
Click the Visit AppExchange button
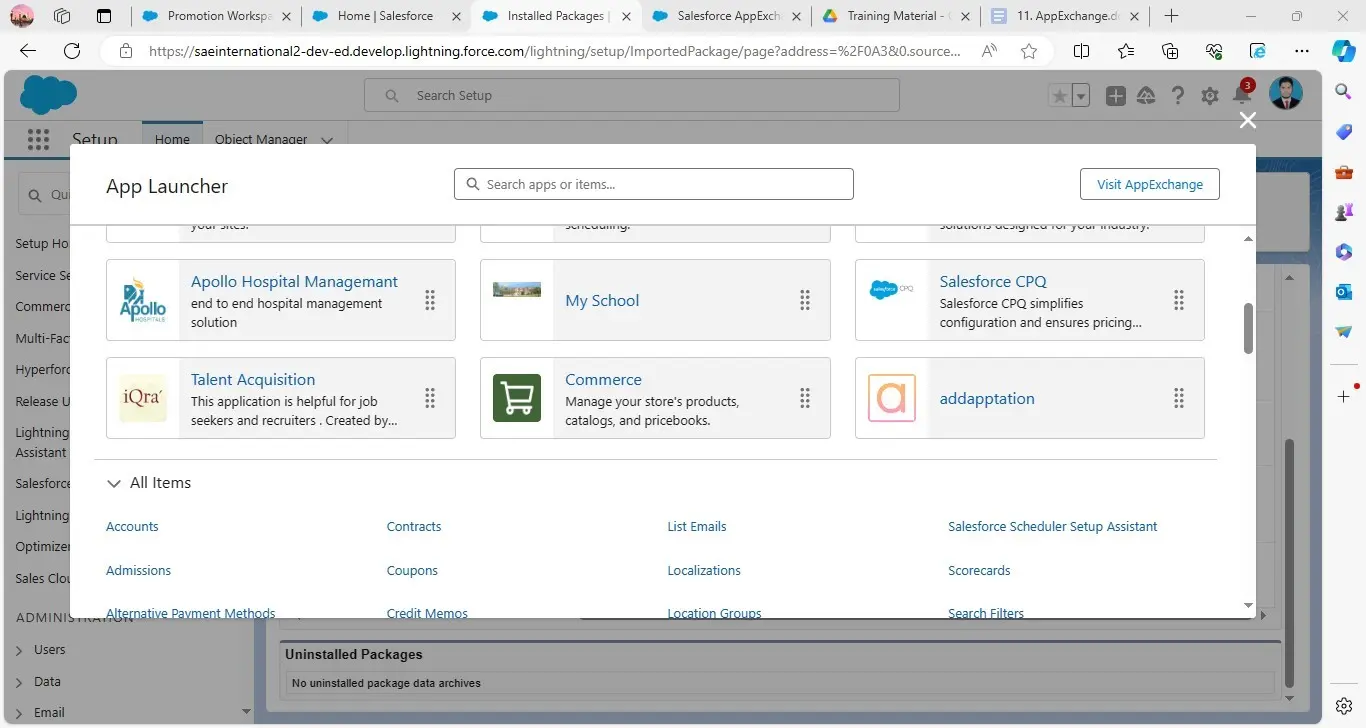tap(1149, 184)
